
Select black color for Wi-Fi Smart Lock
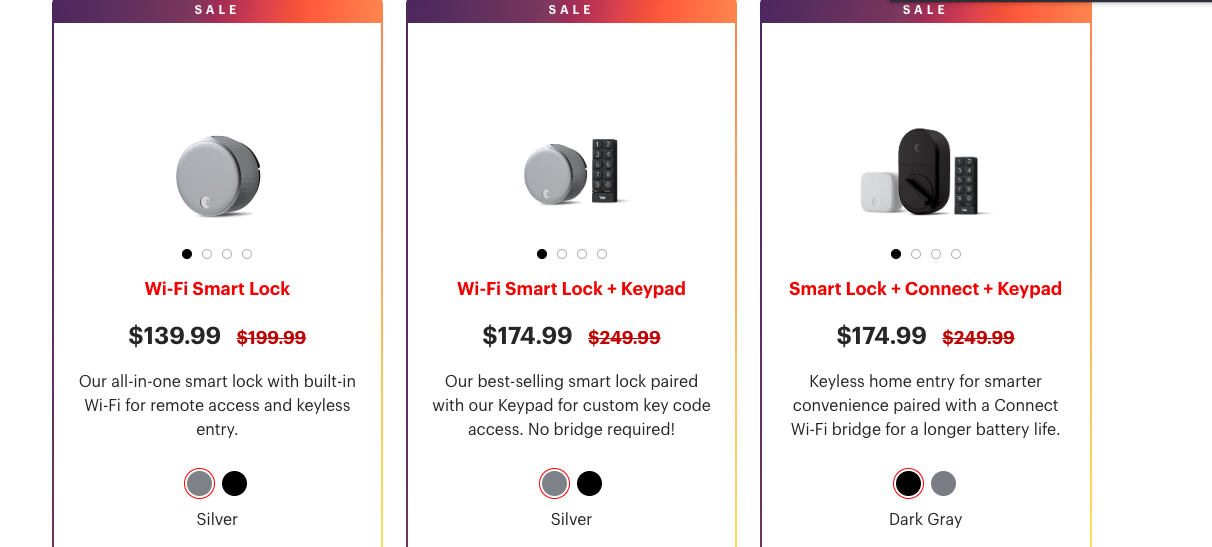coord(235,484)
